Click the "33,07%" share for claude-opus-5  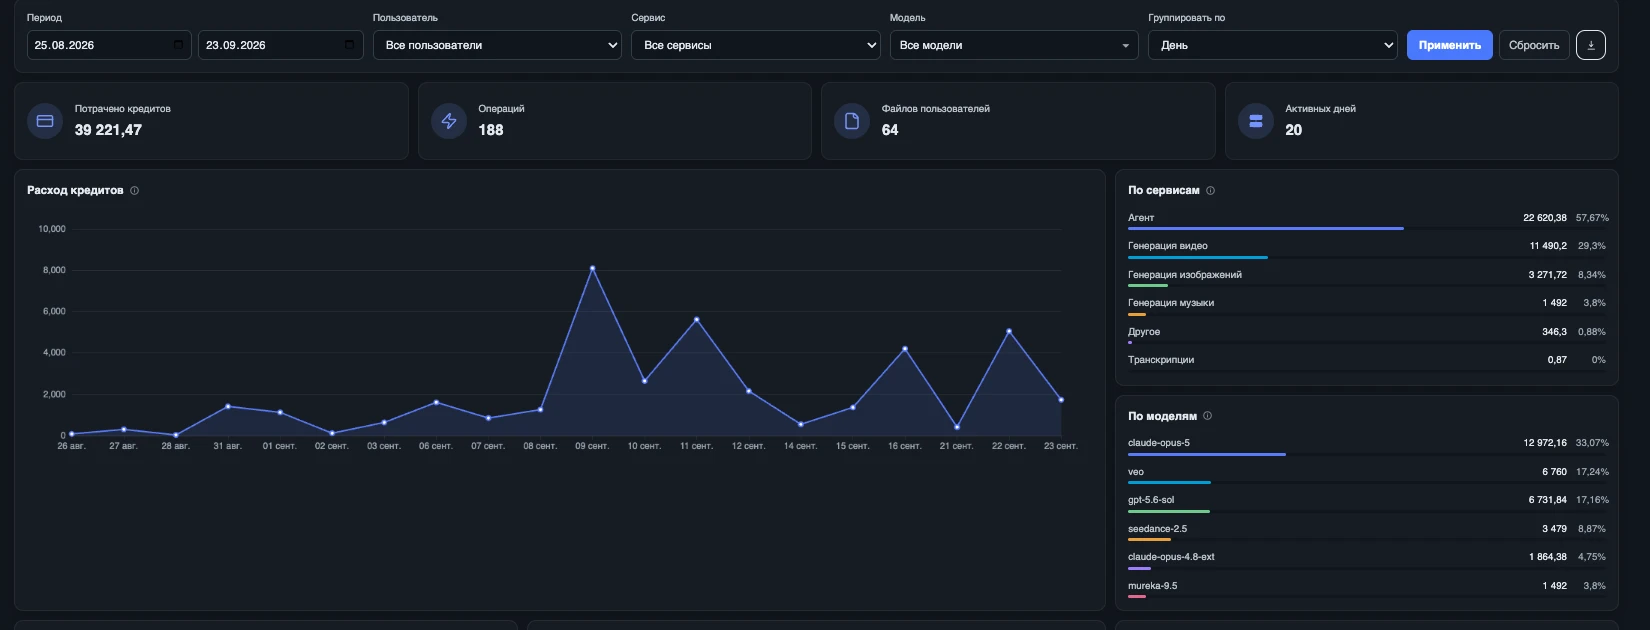pyautogui.click(x=1592, y=443)
